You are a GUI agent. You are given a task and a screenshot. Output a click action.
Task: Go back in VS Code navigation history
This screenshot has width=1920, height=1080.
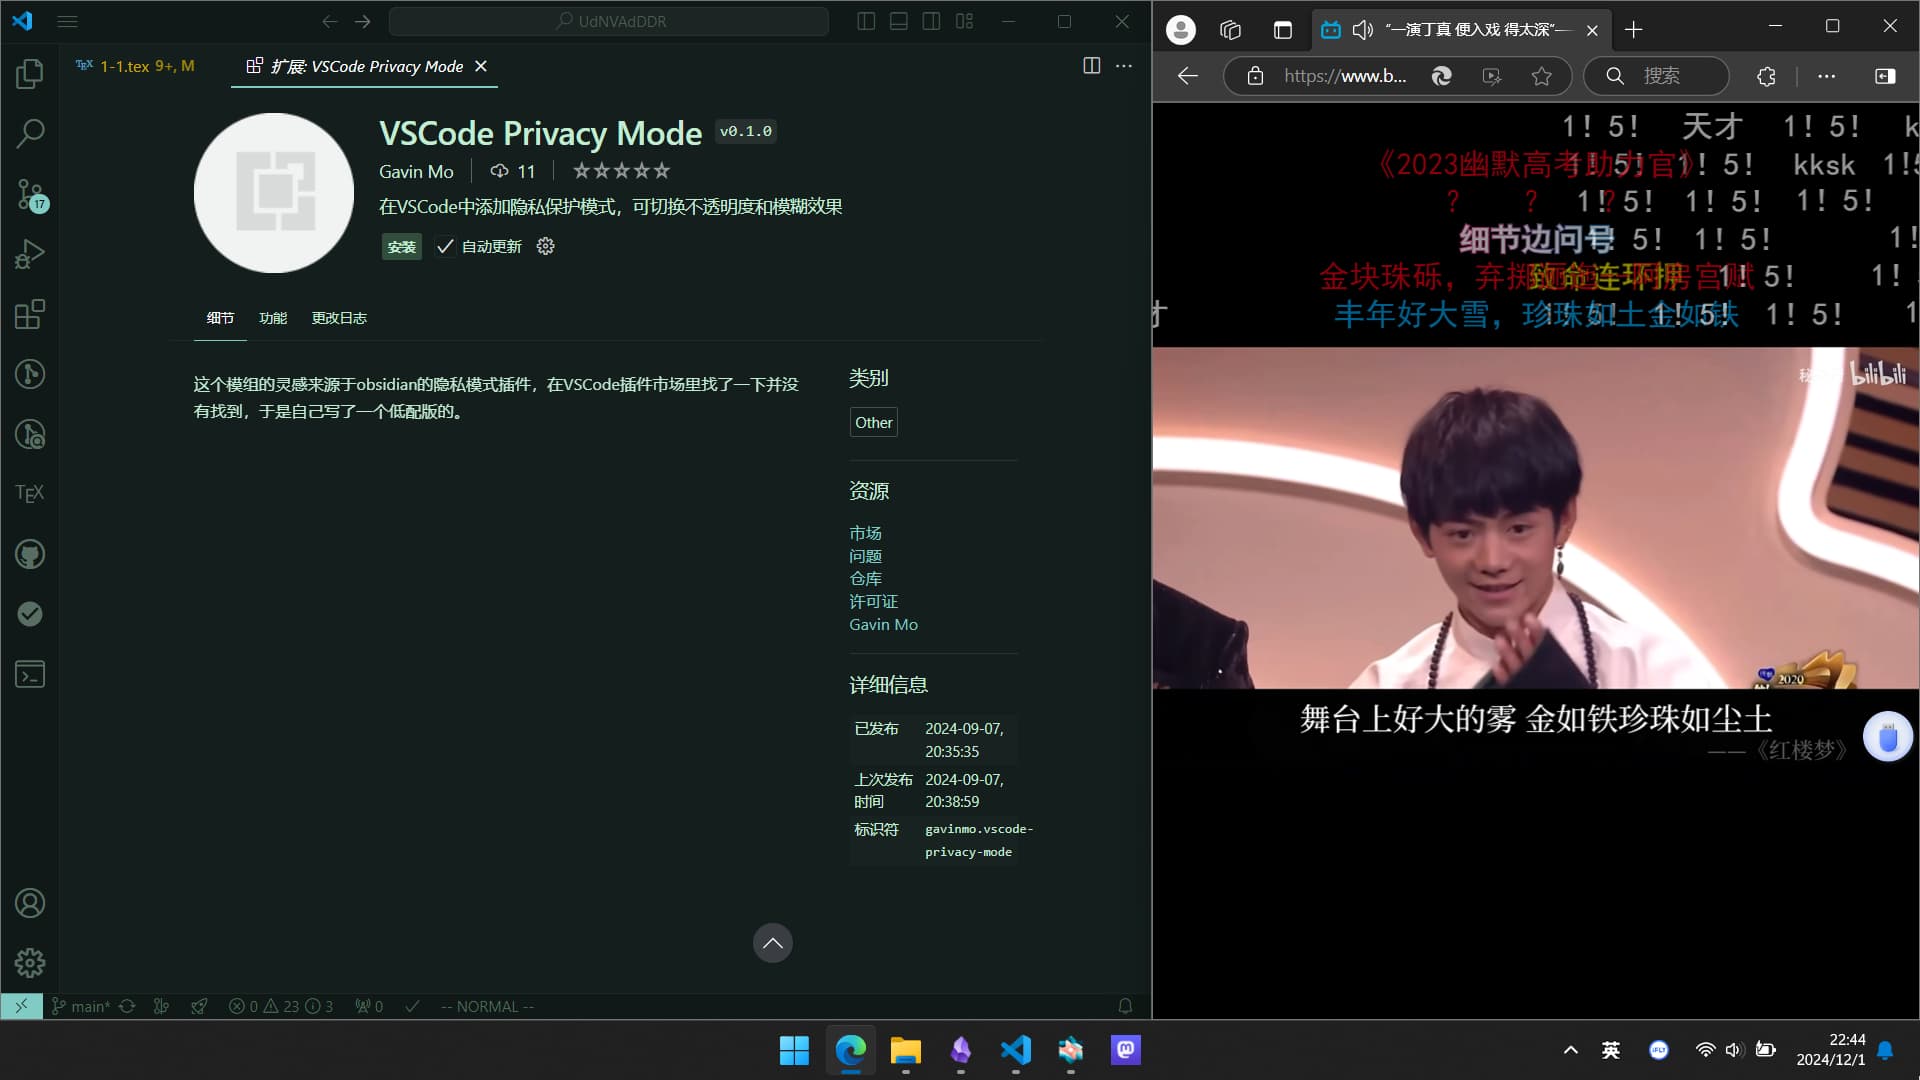(x=329, y=21)
